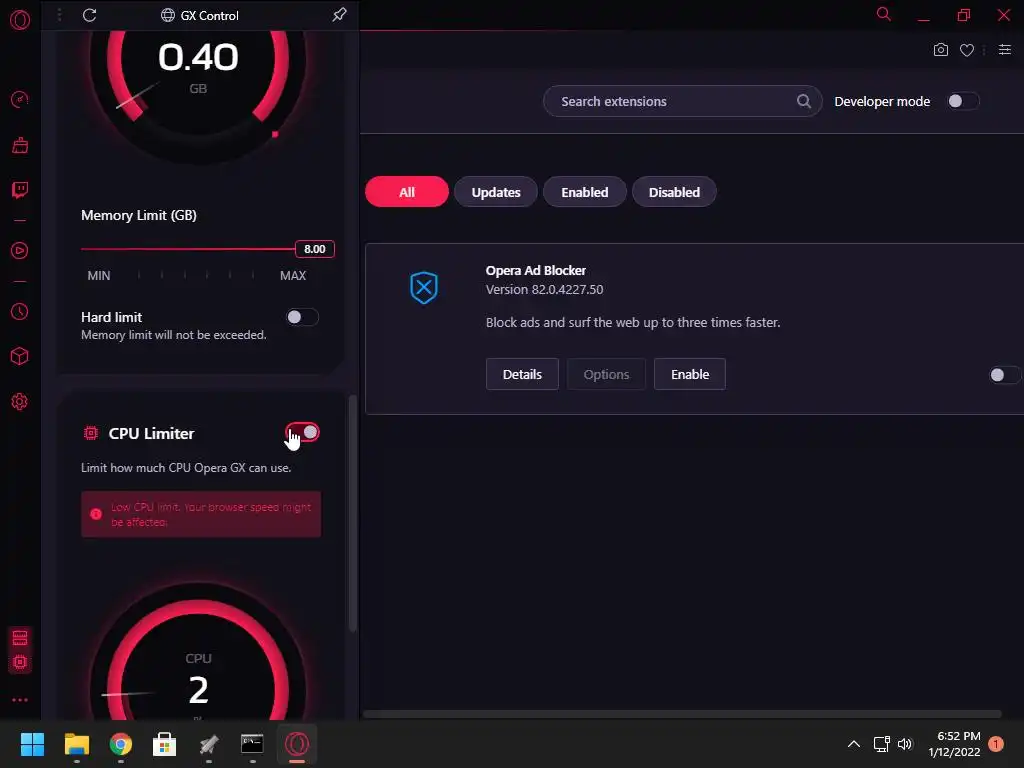Screen dimensions: 1024x768
Task: Open Windows Start menu
Action: pos(32,744)
